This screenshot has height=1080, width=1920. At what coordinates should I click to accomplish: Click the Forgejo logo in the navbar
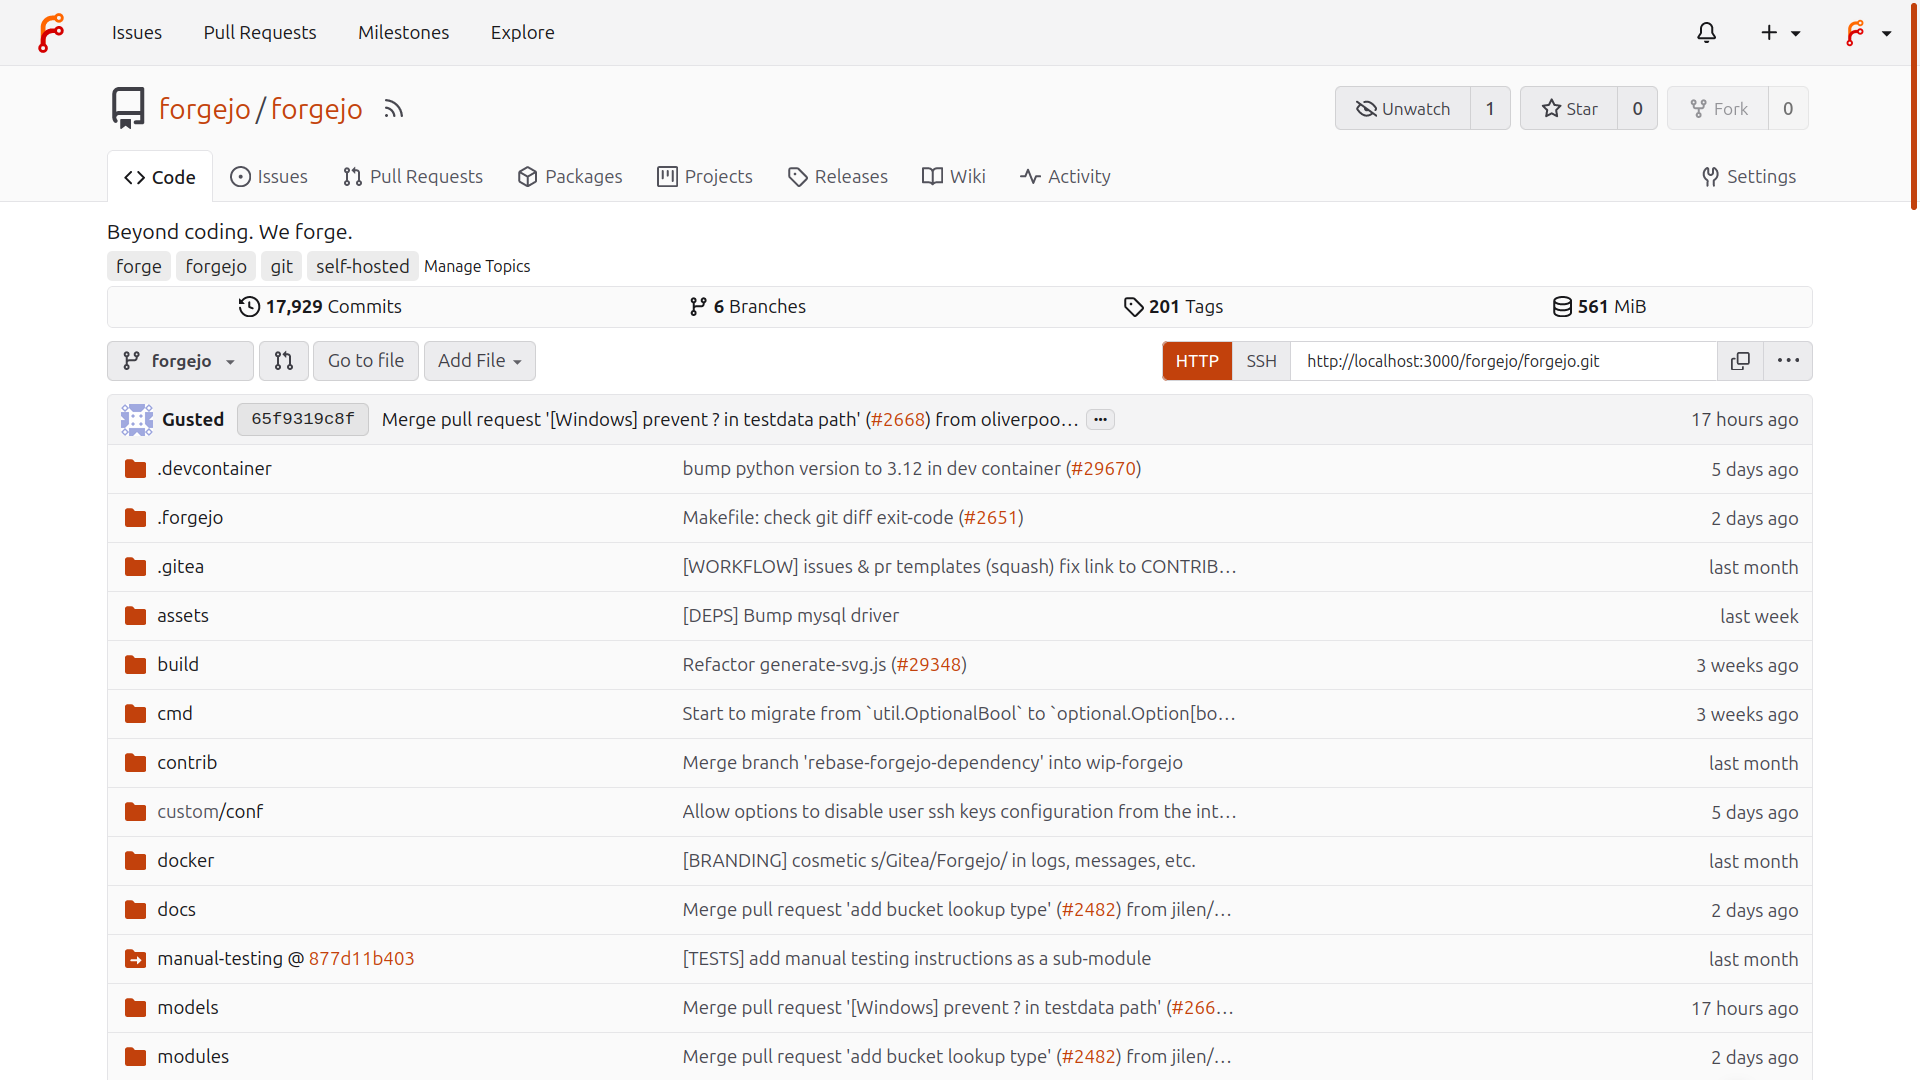point(50,32)
